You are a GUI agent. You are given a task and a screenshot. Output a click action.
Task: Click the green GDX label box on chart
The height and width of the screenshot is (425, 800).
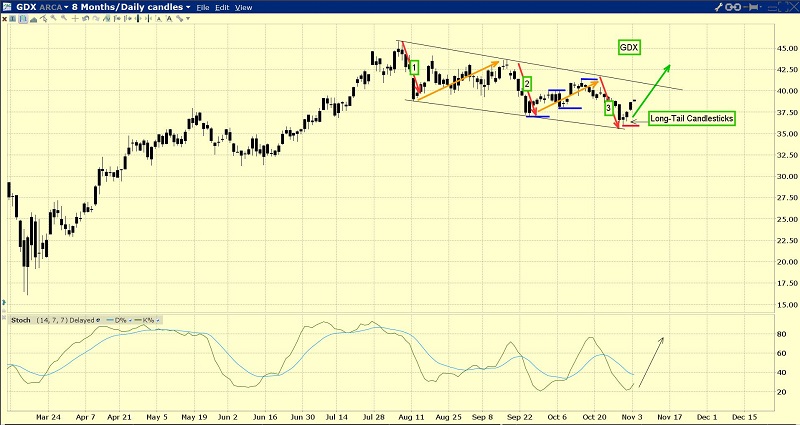tap(629, 48)
